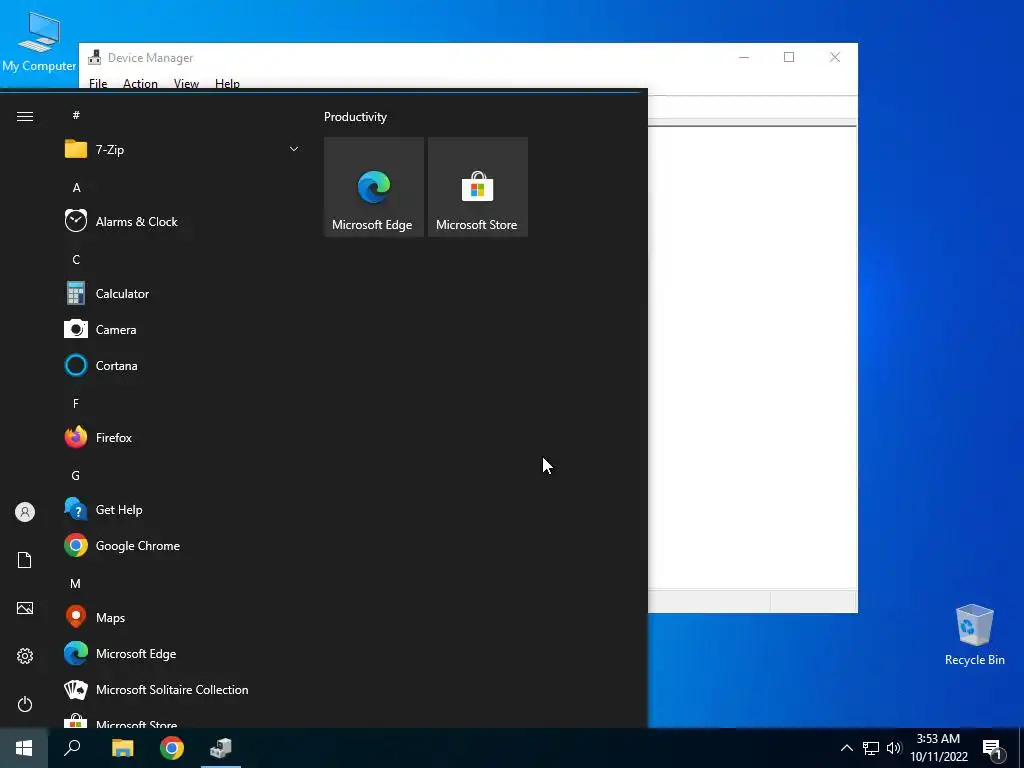The image size is (1024, 768).
Task: Open Google Chrome from the taskbar
Action: pyautogui.click(x=172, y=748)
